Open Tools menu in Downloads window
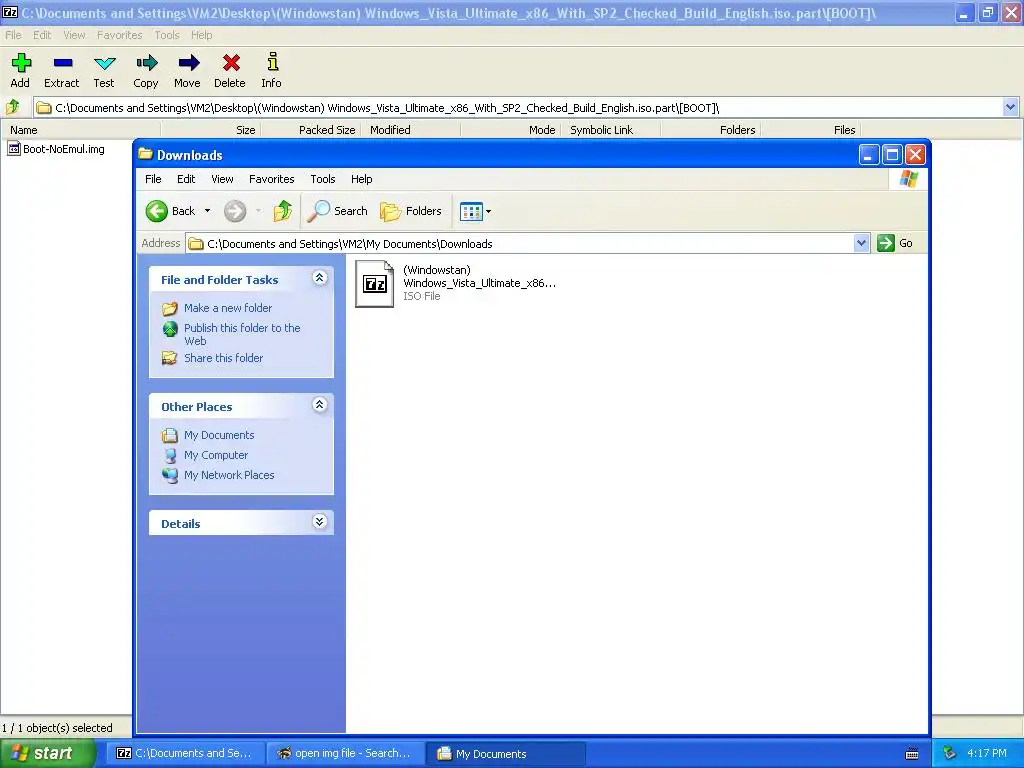The width and height of the screenshot is (1024, 768). pyautogui.click(x=323, y=179)
